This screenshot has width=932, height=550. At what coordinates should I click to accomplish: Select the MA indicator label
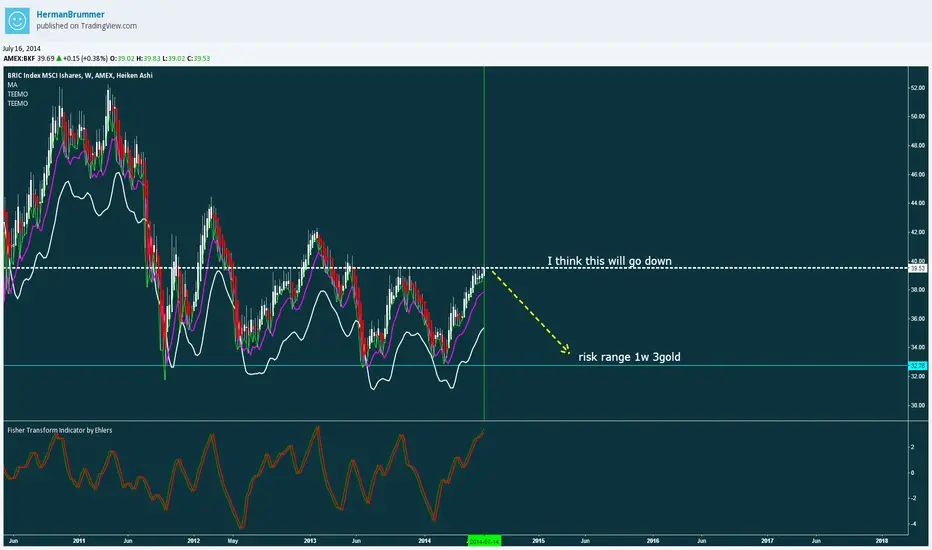[x=12, y=85]
